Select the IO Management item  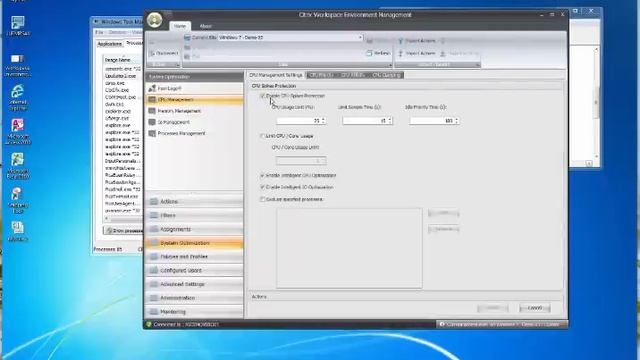pos(194,122)
